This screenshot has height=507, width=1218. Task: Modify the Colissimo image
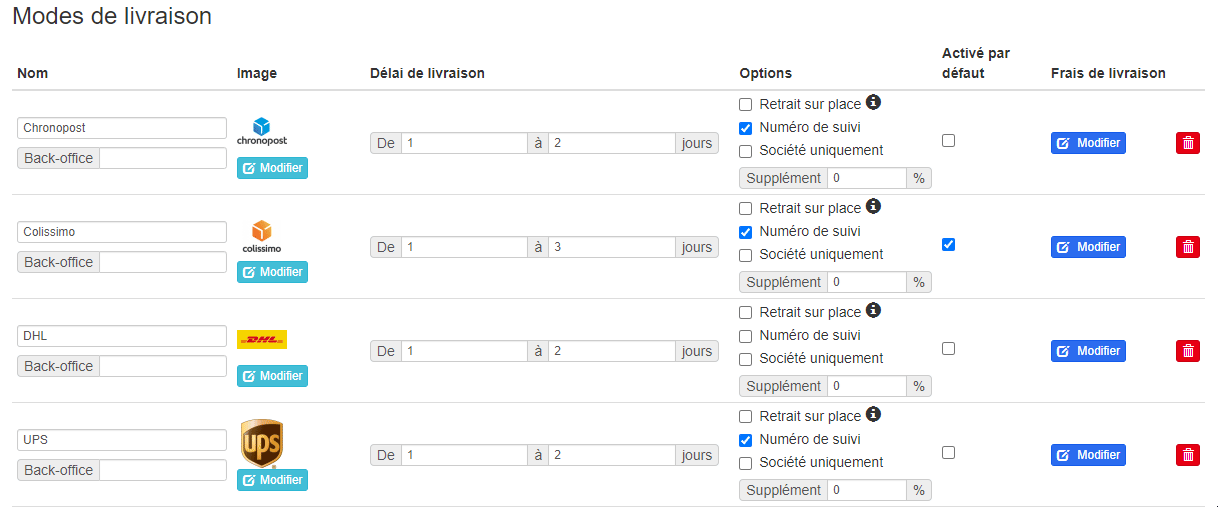(x=272, y=272)
